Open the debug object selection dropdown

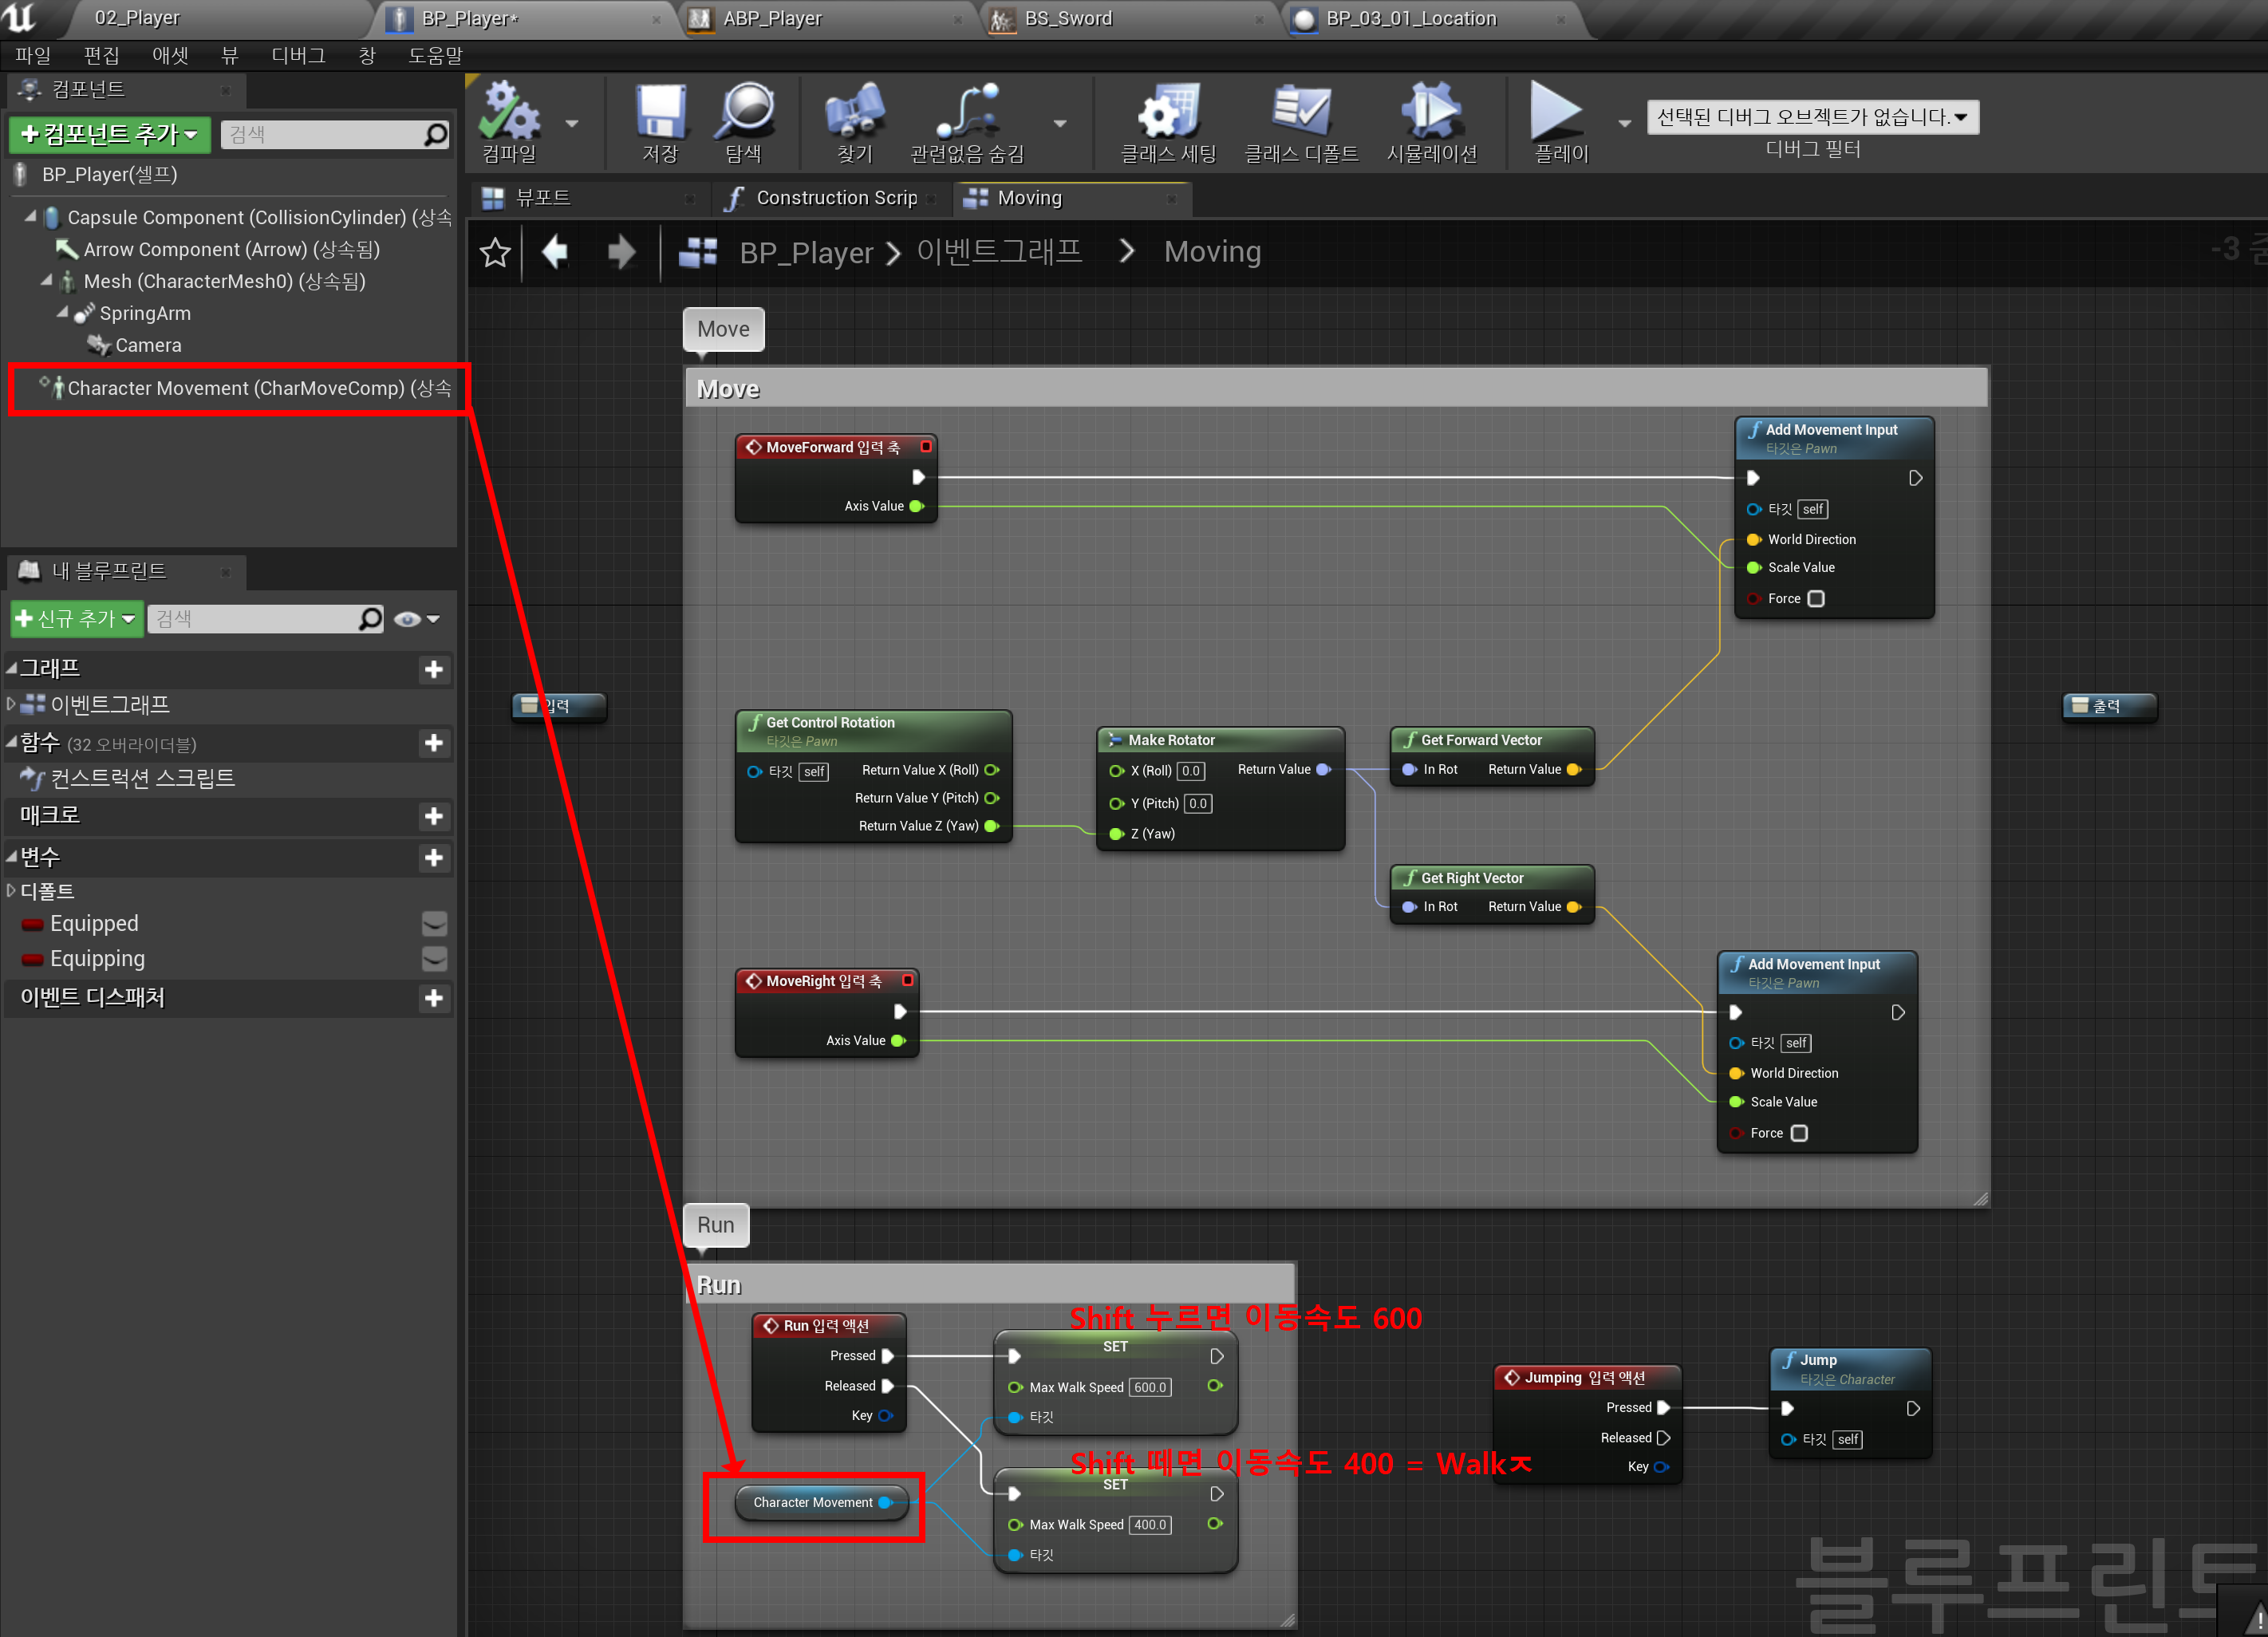pyautogui.click(x=1812, y=117)
